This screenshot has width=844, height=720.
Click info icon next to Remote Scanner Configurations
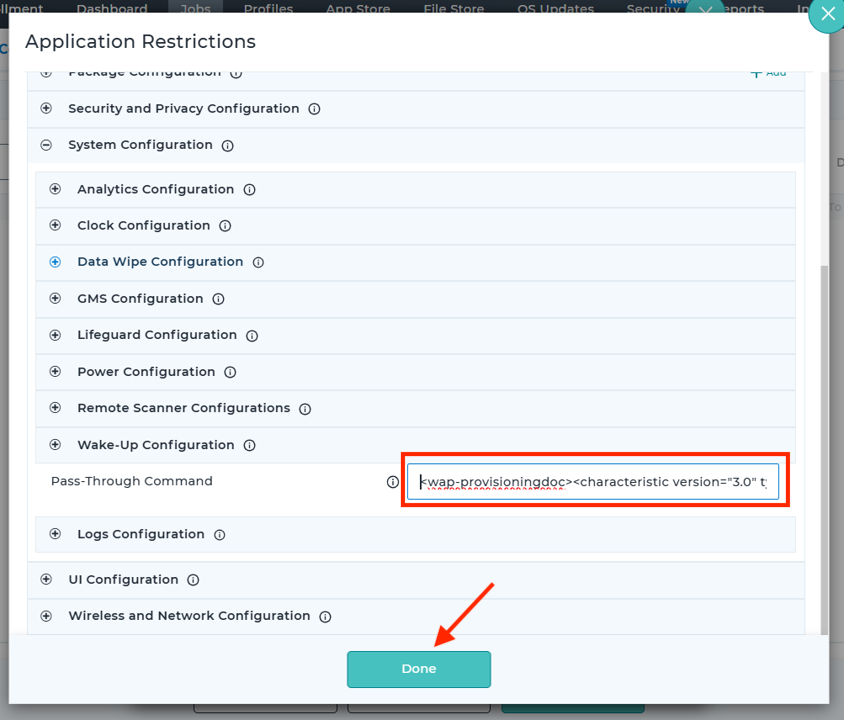pyautogui.click(x=305, y=409)
